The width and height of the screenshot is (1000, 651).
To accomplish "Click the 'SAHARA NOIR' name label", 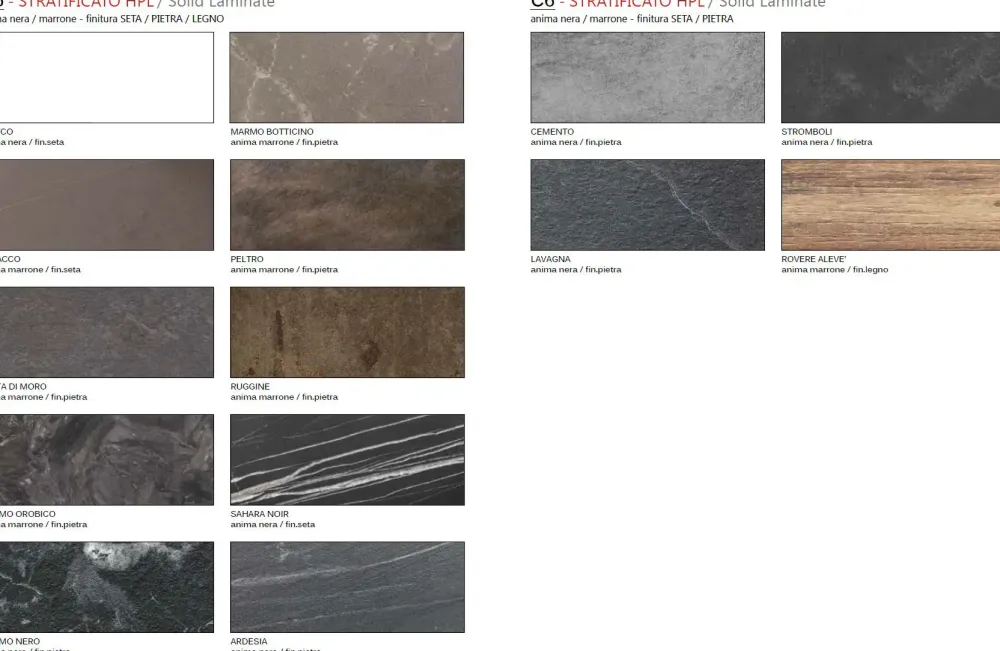I will click(x=259, y=514).
